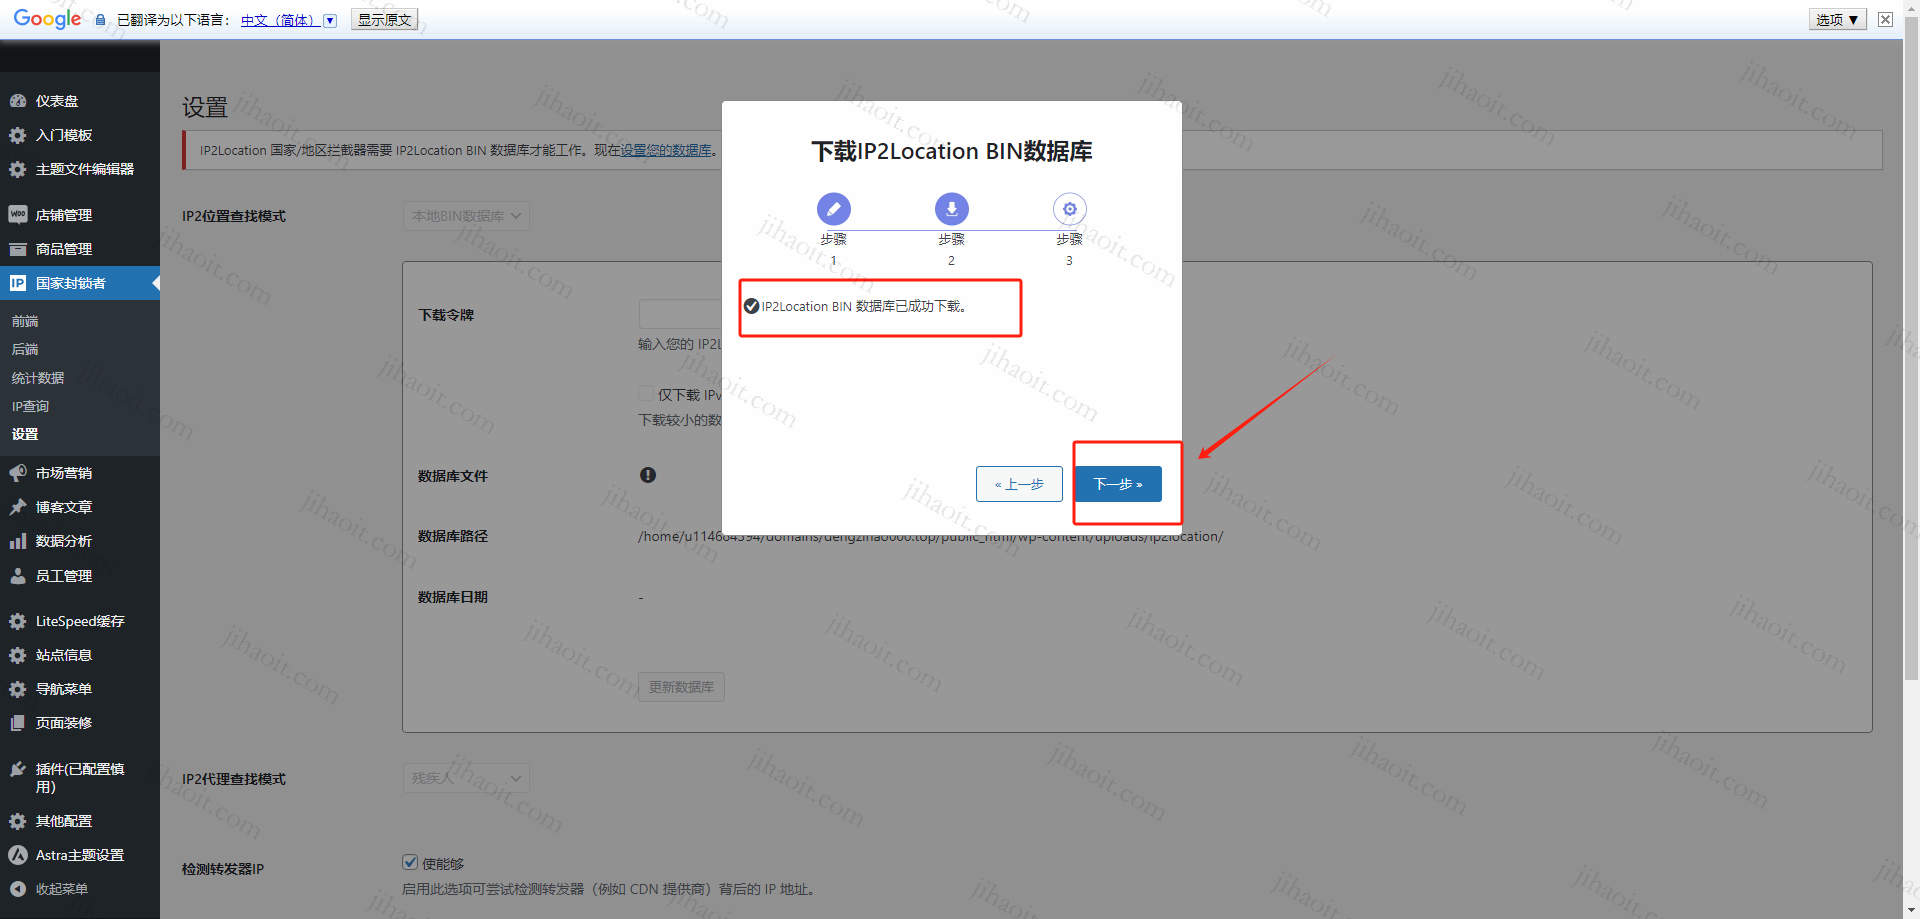
Task: Open 后端 submenu item
Action: [25, 349]
